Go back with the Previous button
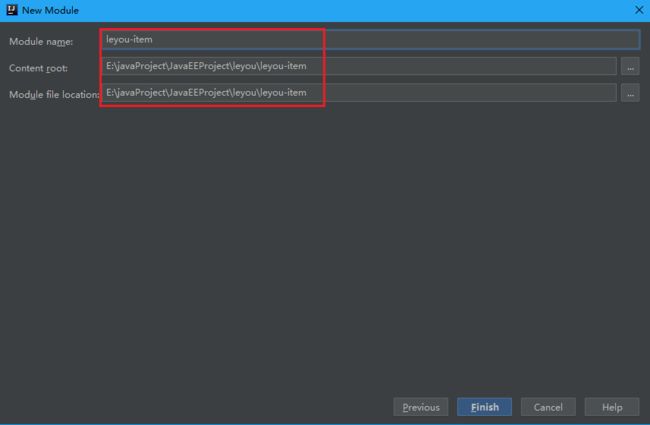Image resolution: width=650 pixels, height=425 pixels. (x=421, y=407)
